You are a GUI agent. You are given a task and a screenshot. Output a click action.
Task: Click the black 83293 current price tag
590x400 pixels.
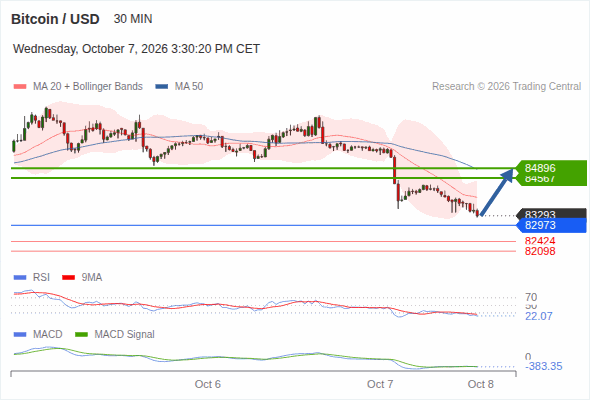pos(552,214)
